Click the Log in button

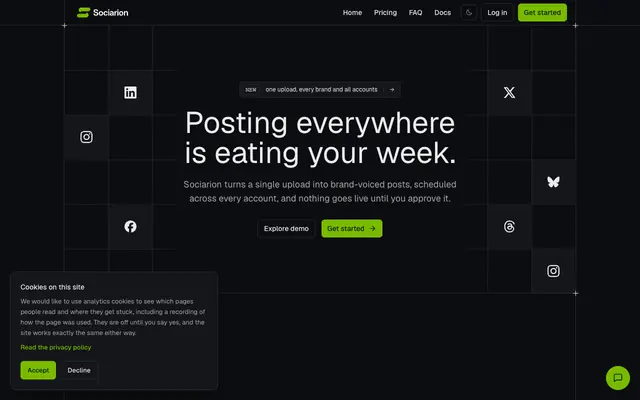click(497, 13)
